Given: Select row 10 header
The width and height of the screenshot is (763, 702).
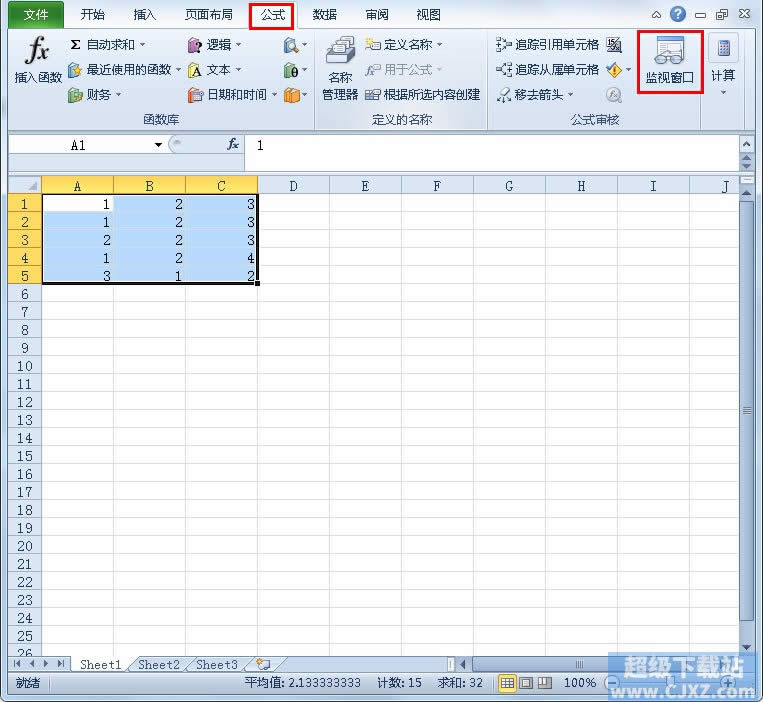Looking at the screenshot, I should pyautogui.click(x=25, y=366).
